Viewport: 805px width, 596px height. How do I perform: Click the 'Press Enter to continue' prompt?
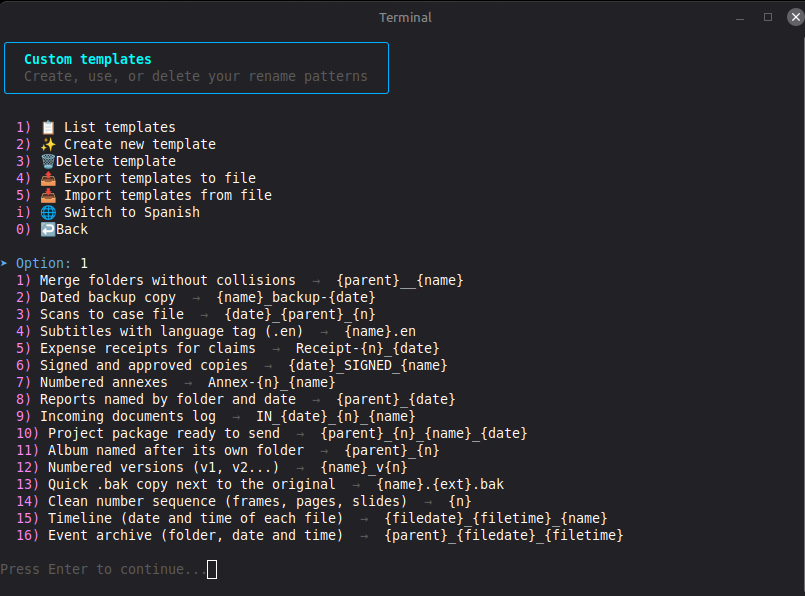103,569
